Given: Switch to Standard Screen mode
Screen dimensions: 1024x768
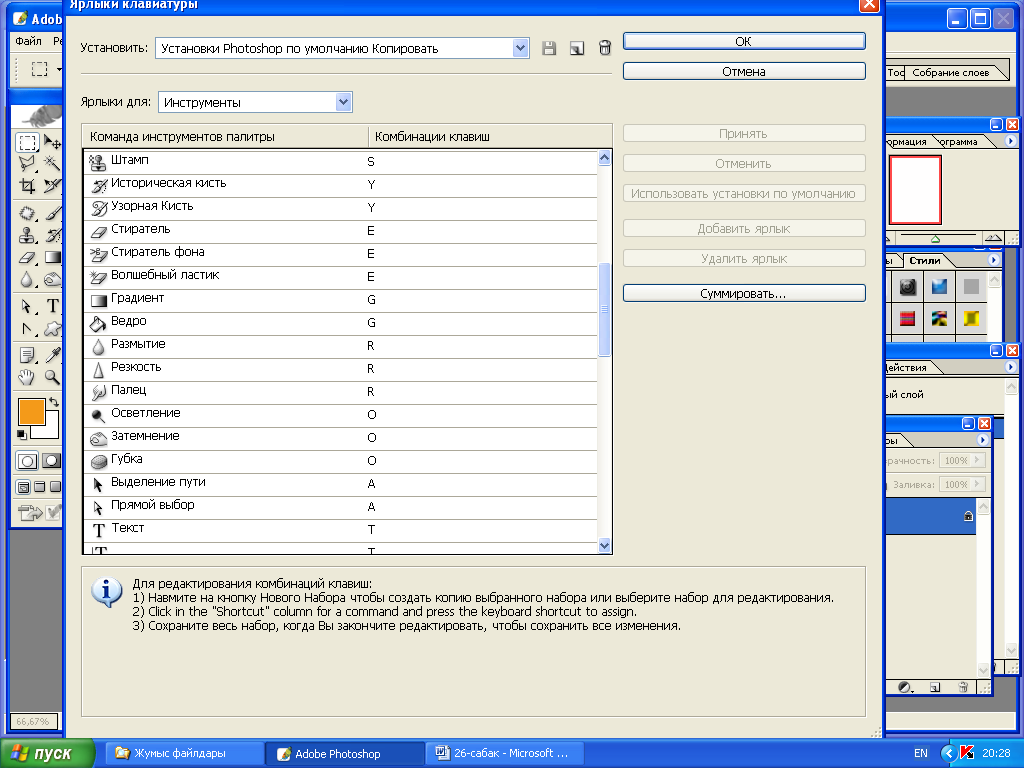Looking at the screenshot, I should click(x=24, y=487).
